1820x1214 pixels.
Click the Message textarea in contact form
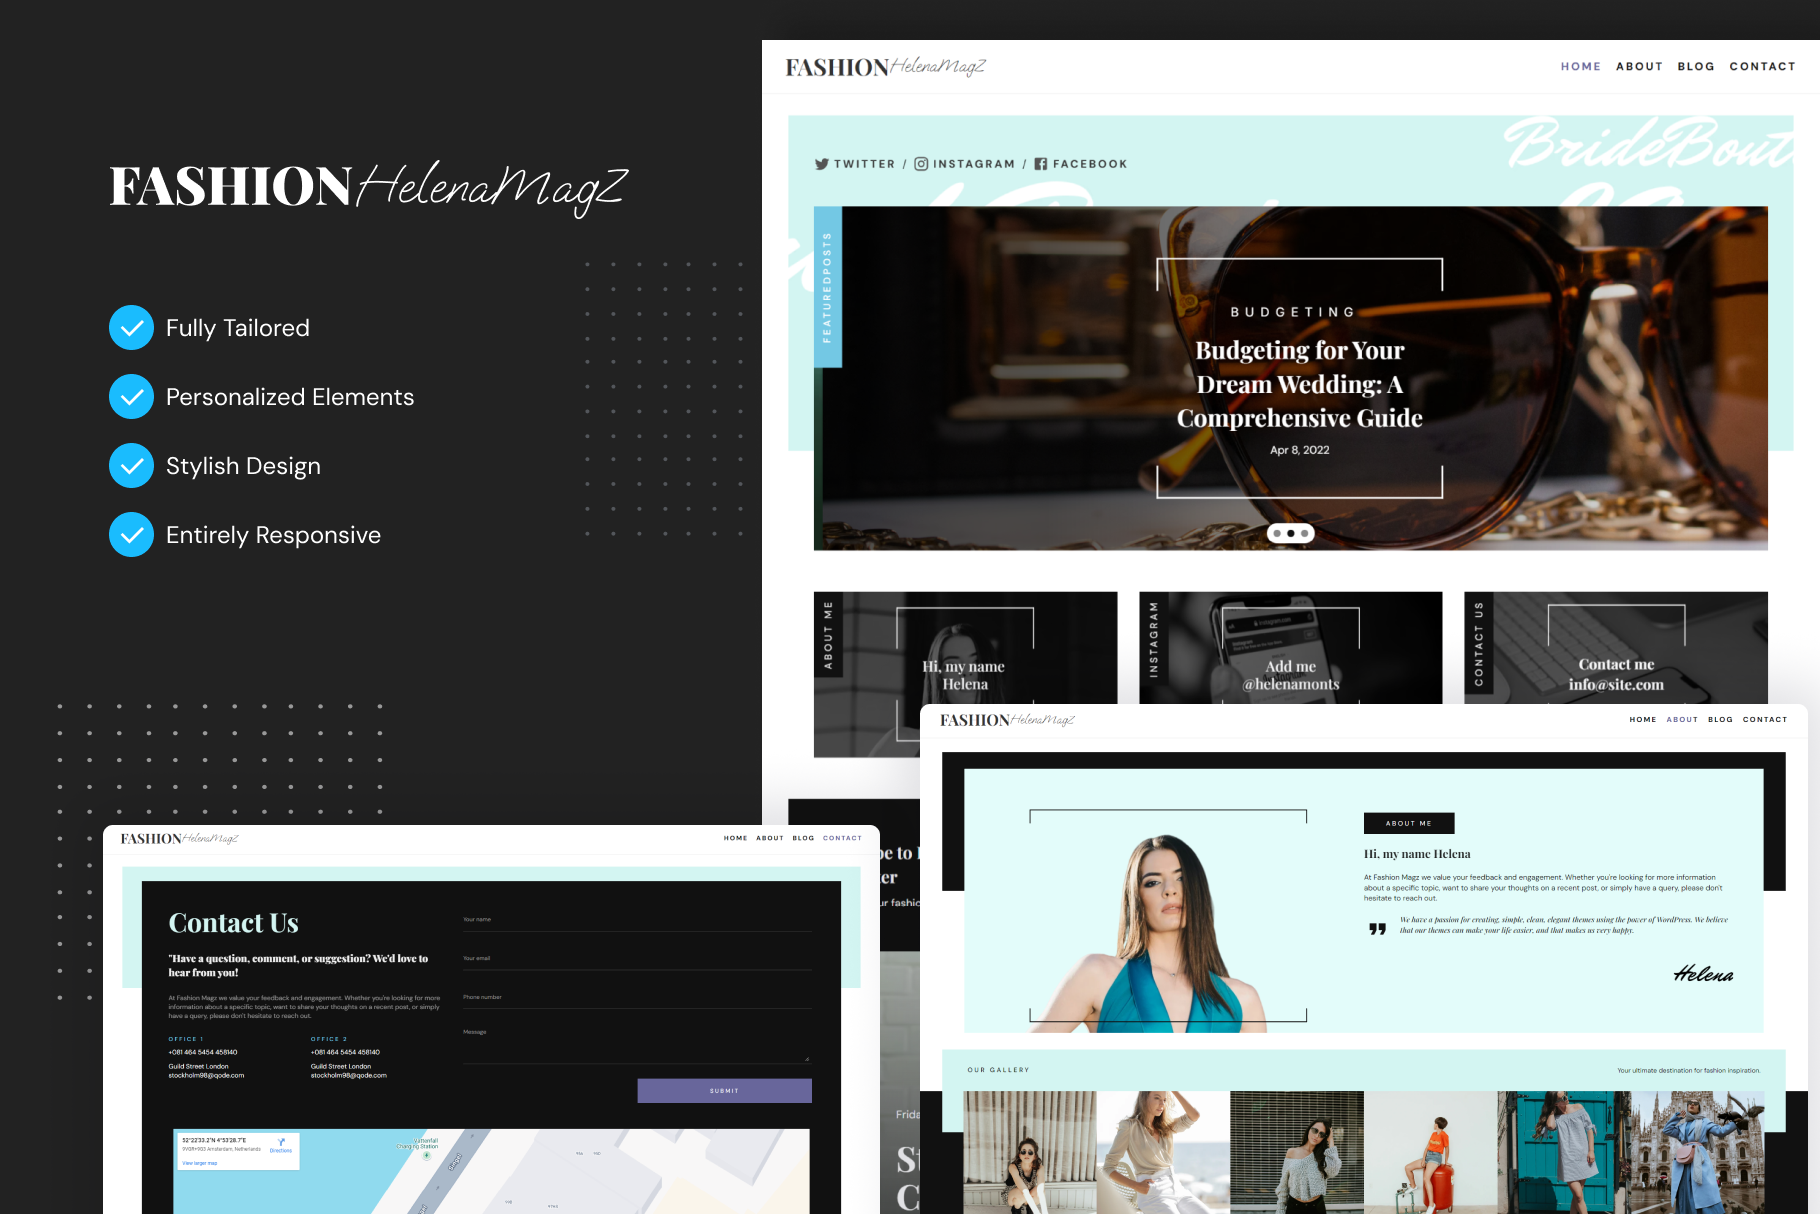pos(637,1045)
